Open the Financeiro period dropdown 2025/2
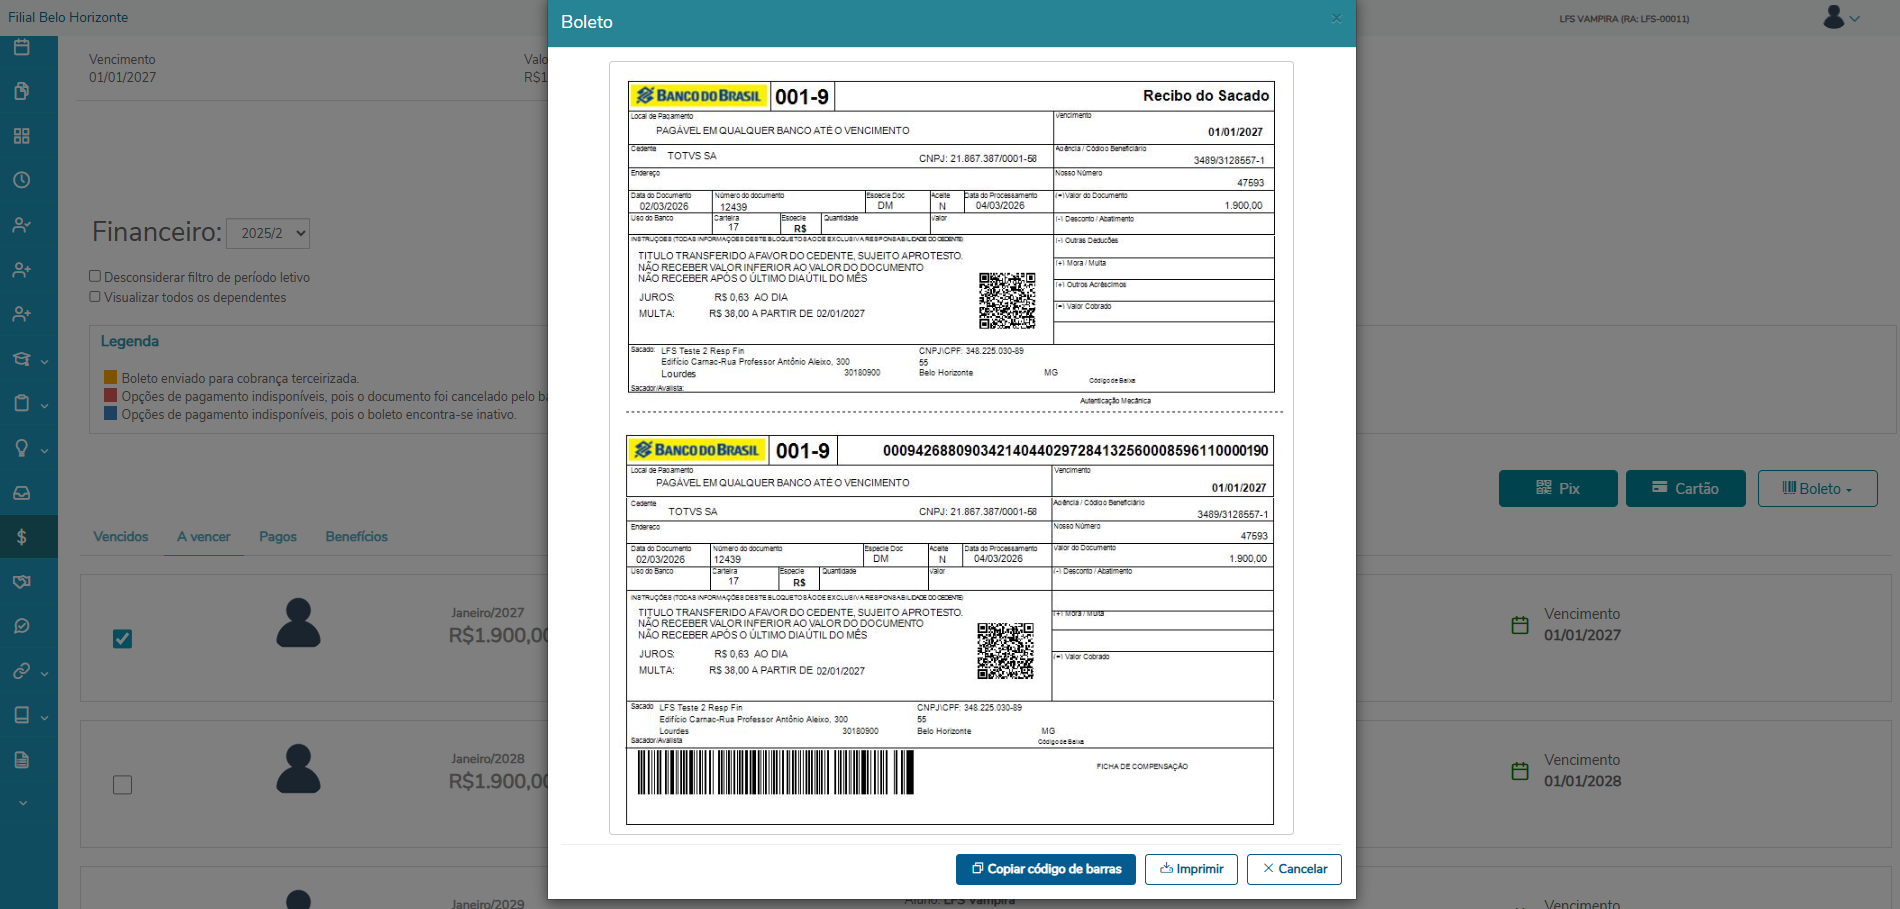Image resolution: width=1900 pixels, height=909 pixels. click(268, 233)
